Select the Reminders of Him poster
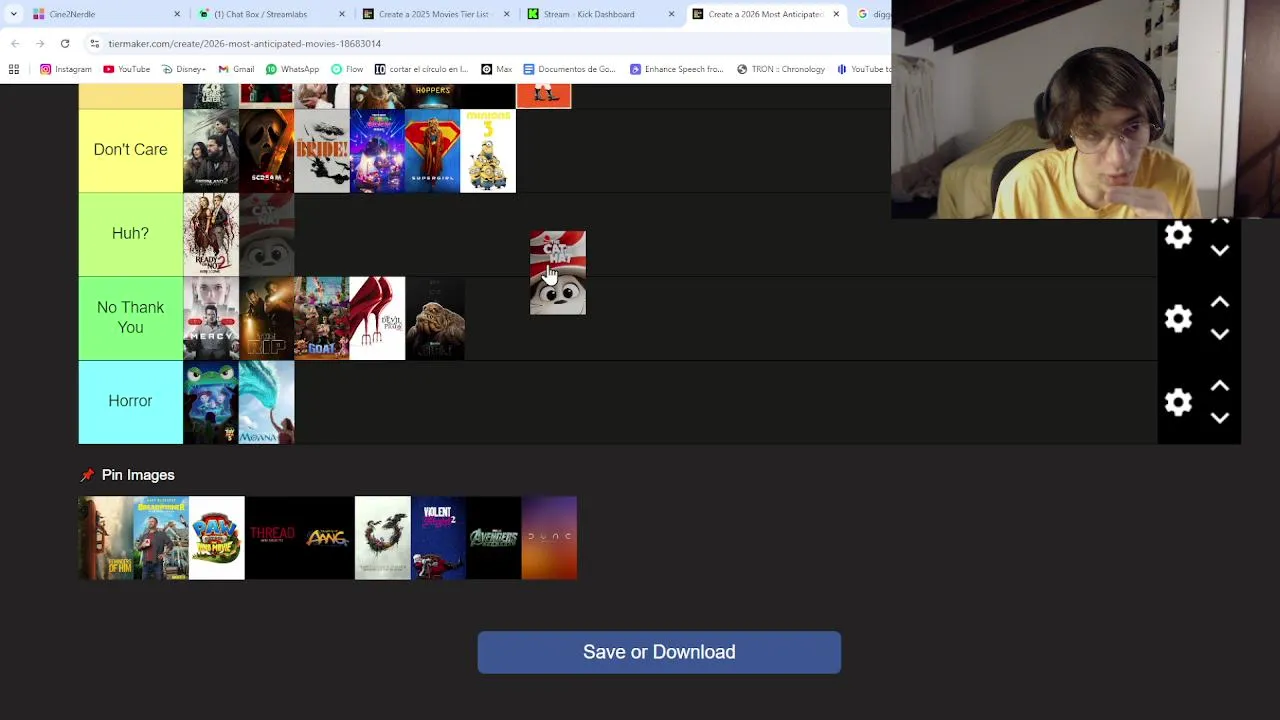The image size is (1280, 720). (106, 538)
